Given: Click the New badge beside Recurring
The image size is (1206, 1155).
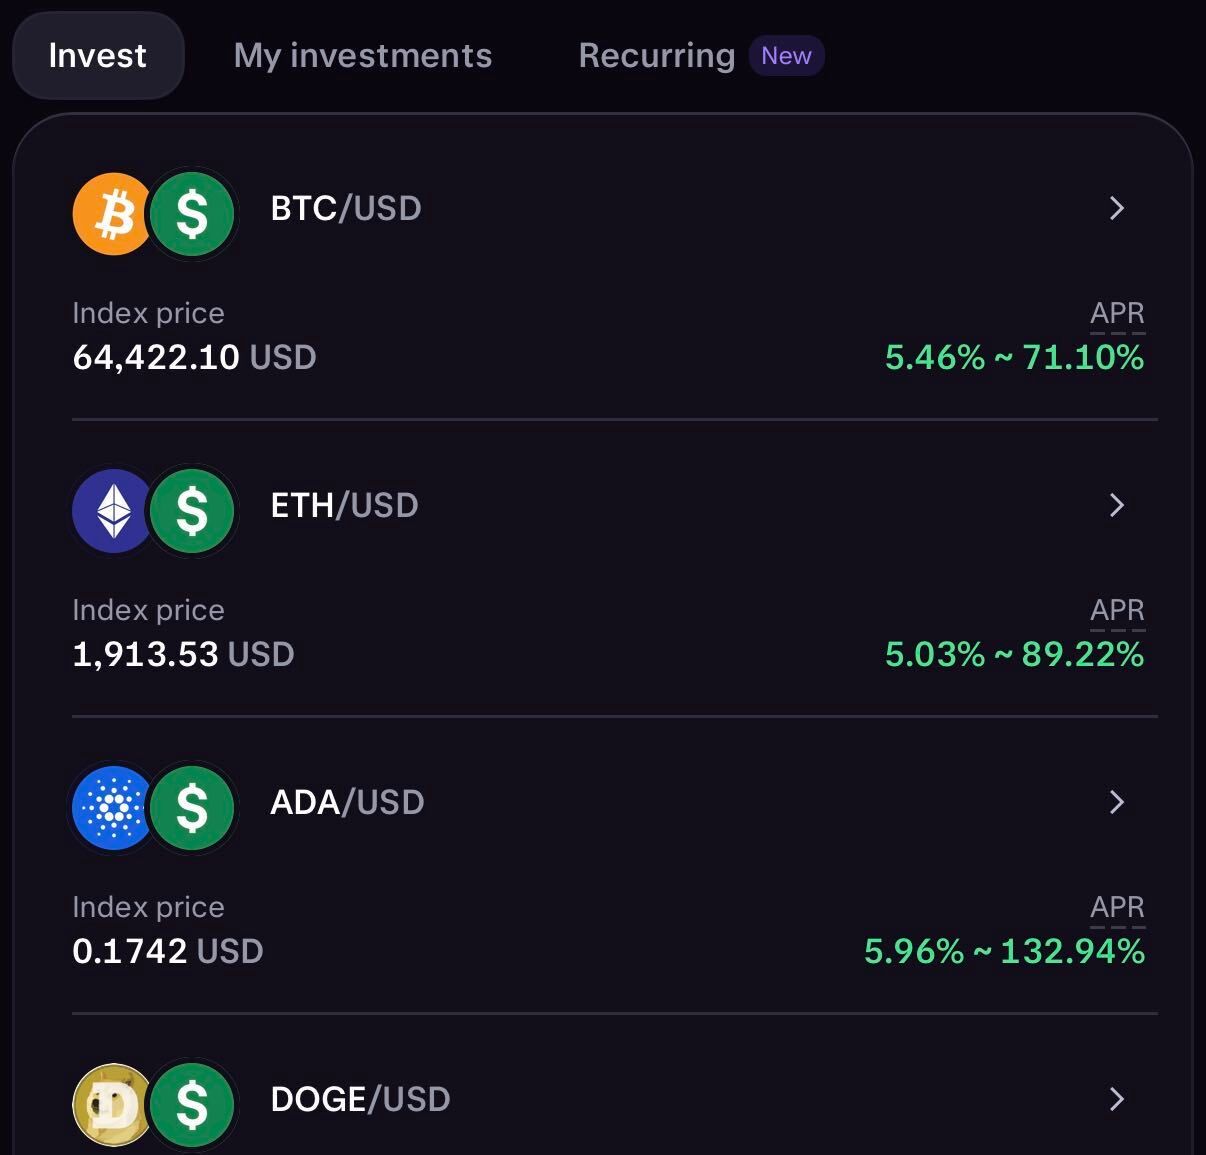Looking at the screenshot, I should tap(786, 55).
